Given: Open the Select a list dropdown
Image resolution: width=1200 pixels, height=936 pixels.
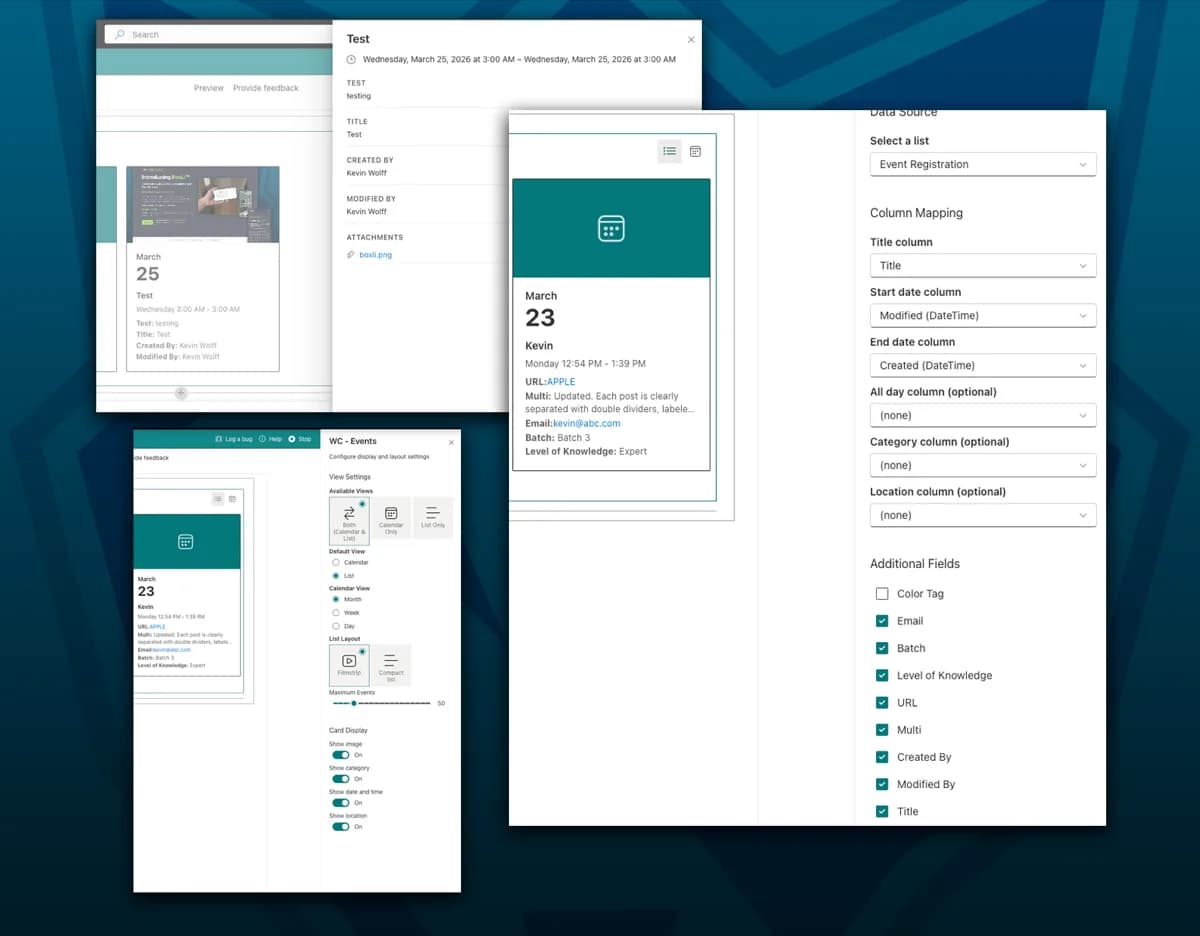Looking at the screenshot, I should pyautogui.click(x=983, y=165).
